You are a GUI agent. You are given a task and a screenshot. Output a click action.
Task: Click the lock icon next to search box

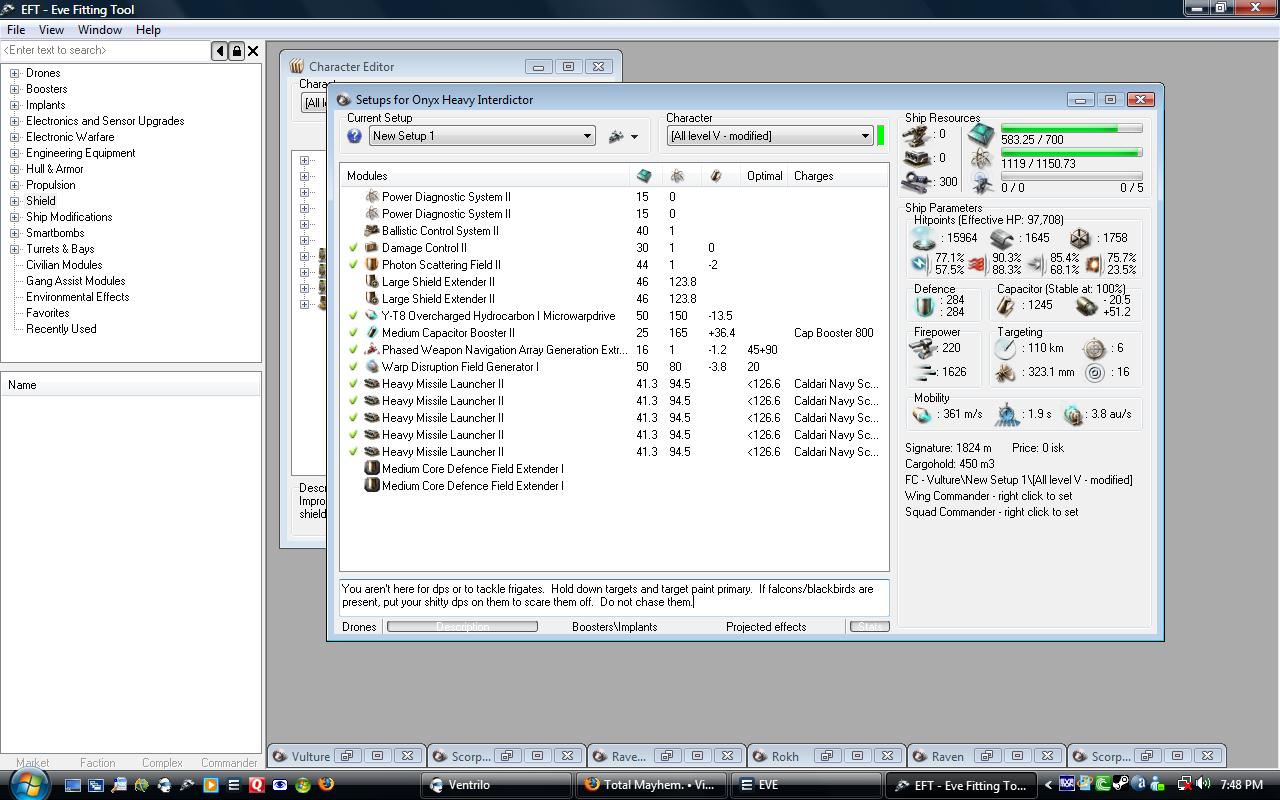point(237,51)
